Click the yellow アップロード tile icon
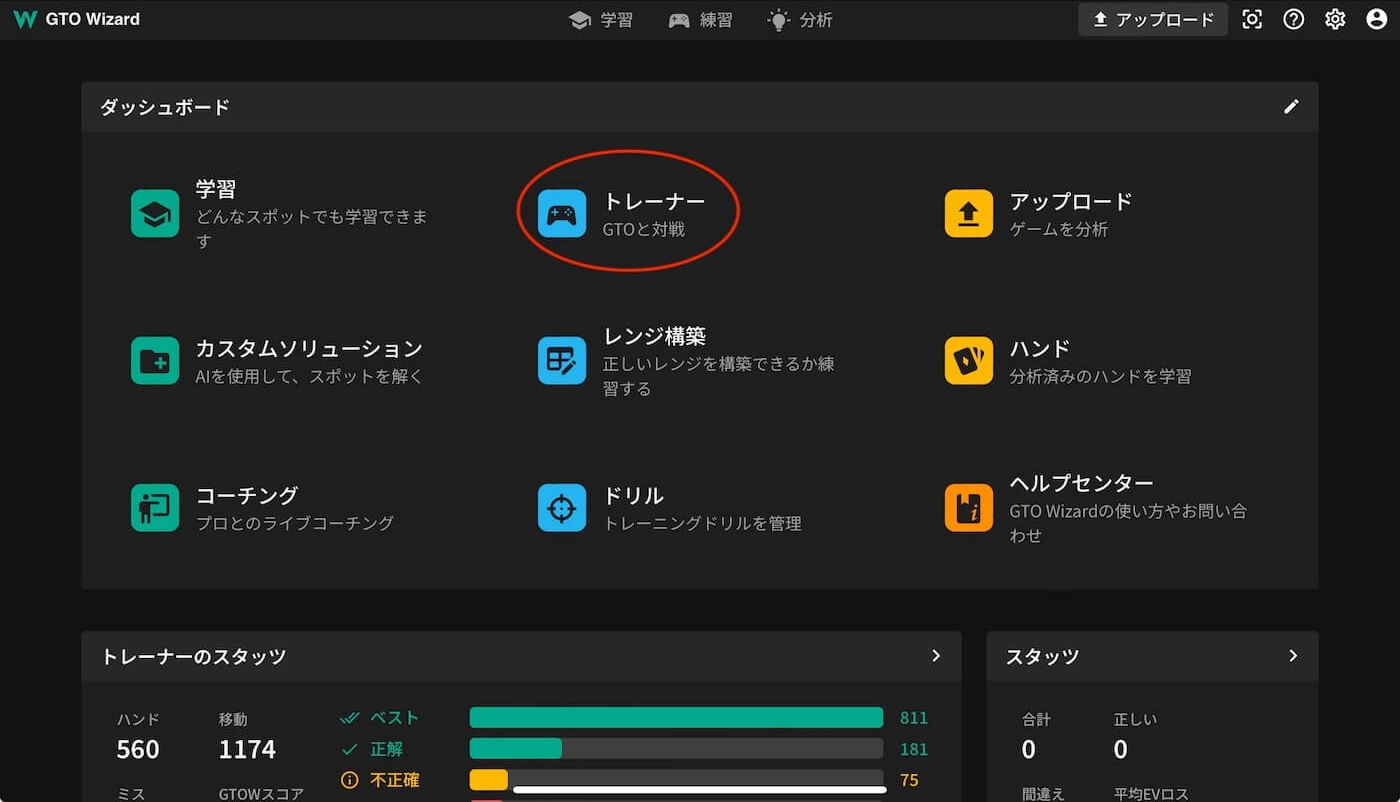 (x=969, y=214)
